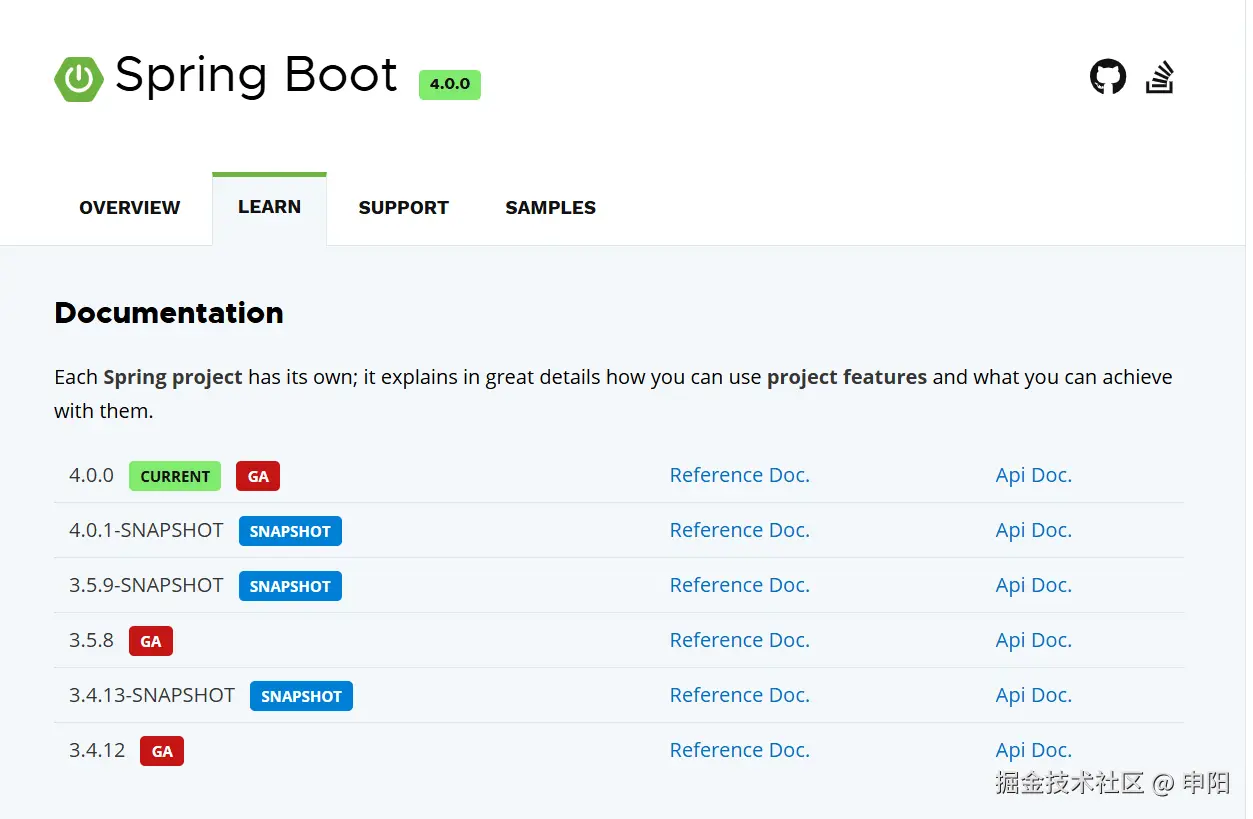
Task: Open the GitHub repository icon
Action: 1107,77
